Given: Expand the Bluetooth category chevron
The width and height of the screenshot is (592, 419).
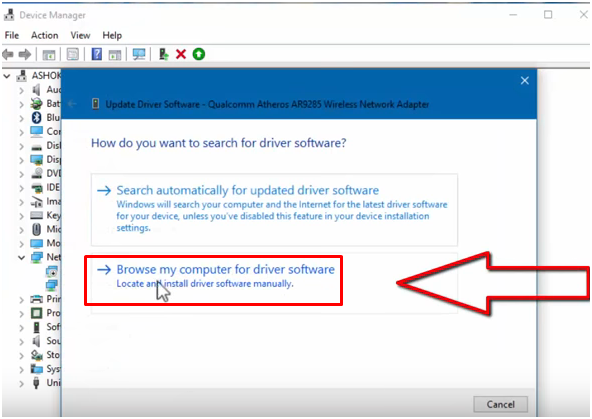Looking at the screenshot, I should (x=22, y=118).
